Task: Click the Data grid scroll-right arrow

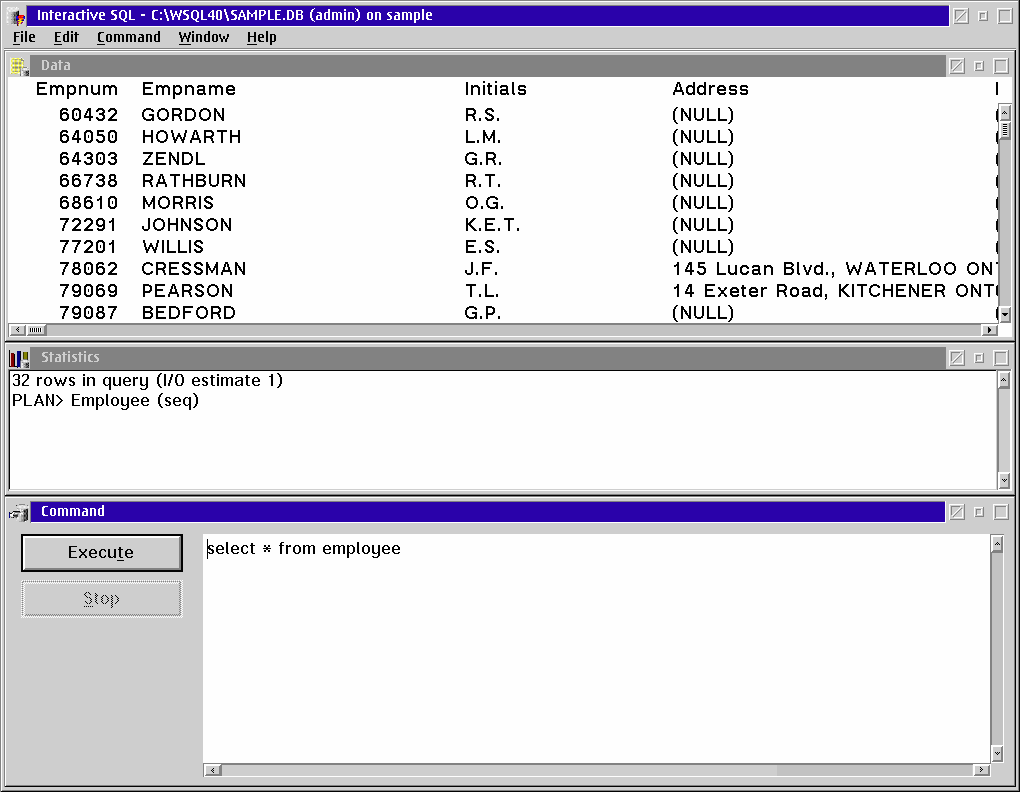Action: (989, 330)
